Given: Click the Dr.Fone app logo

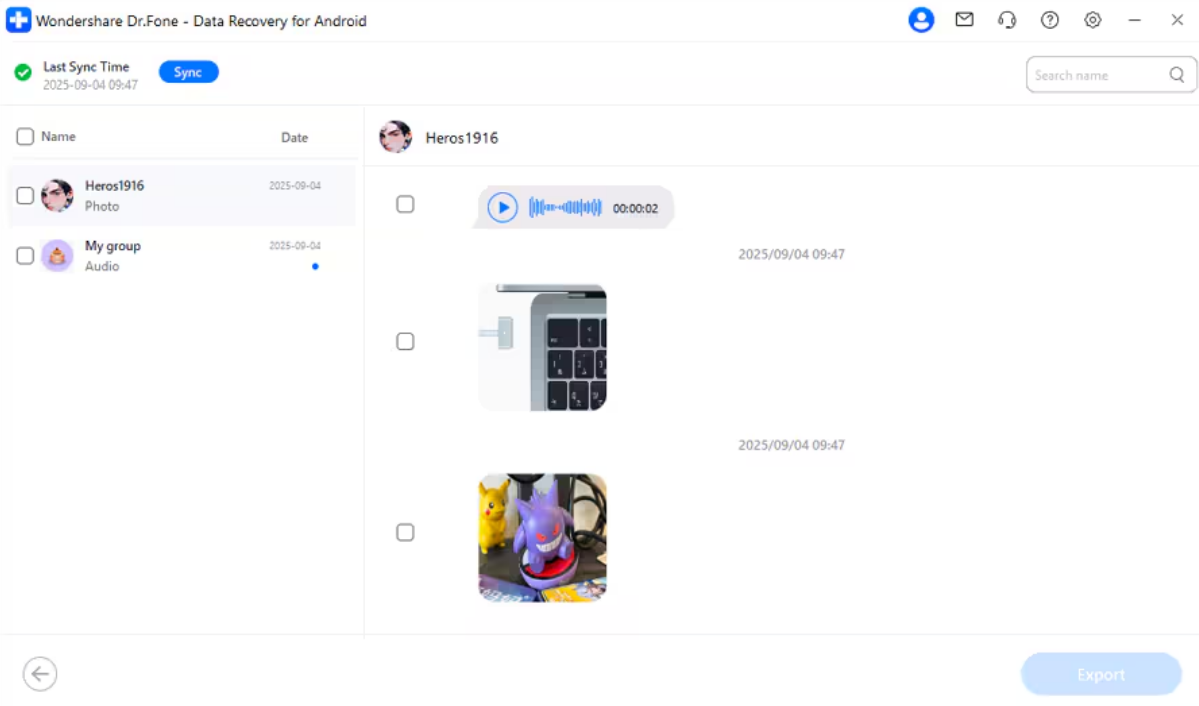Looking at the screenshot, I should click(18, 20).
